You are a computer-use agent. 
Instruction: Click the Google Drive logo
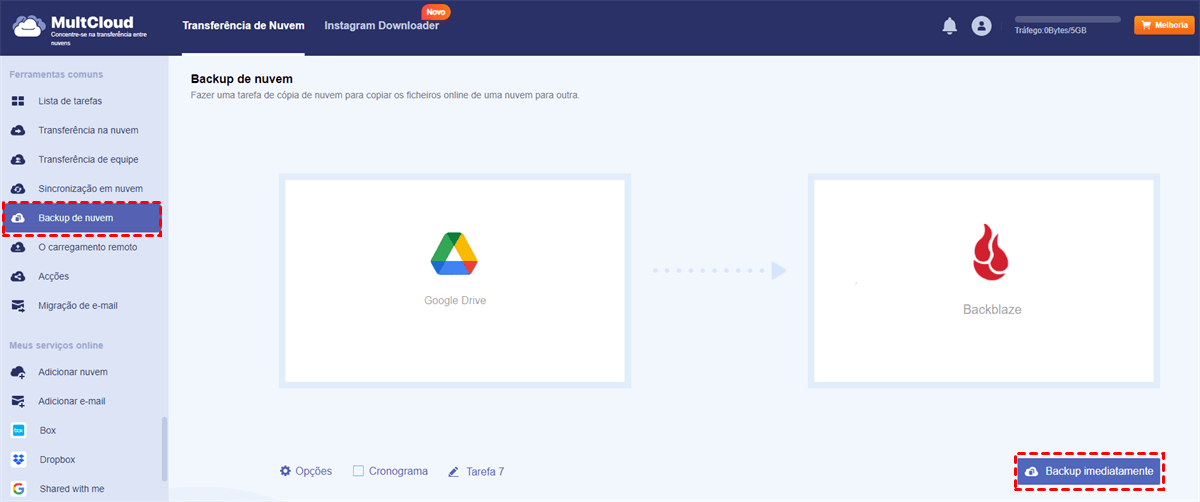tap(454, 253)
